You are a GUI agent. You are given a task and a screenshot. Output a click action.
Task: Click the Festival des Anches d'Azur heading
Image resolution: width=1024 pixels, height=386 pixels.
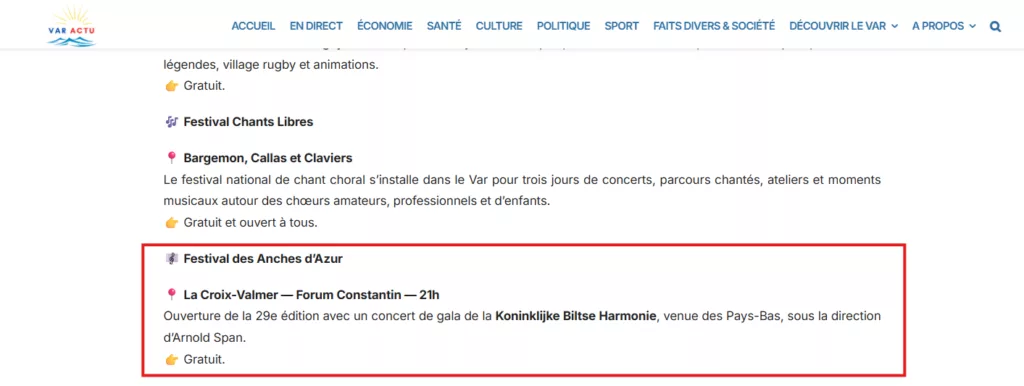point(263,259)
